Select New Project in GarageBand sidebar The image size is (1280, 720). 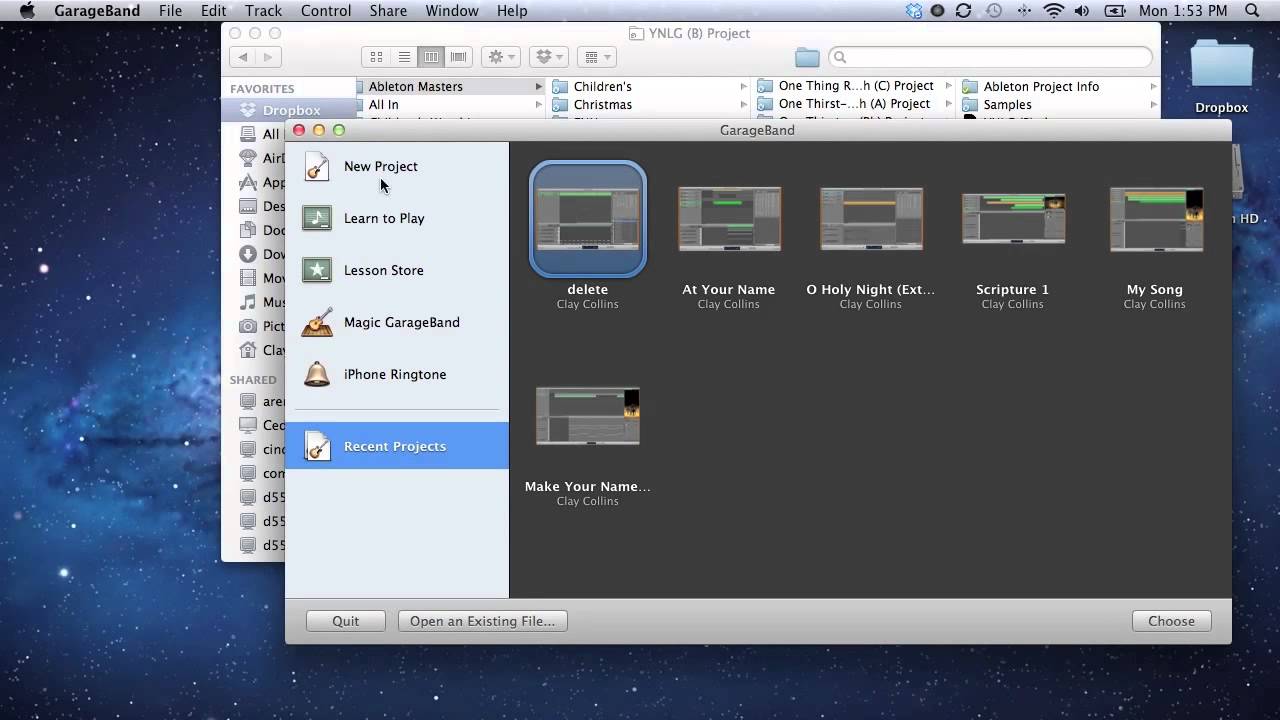pyautogui.click(x=397, y=166)
